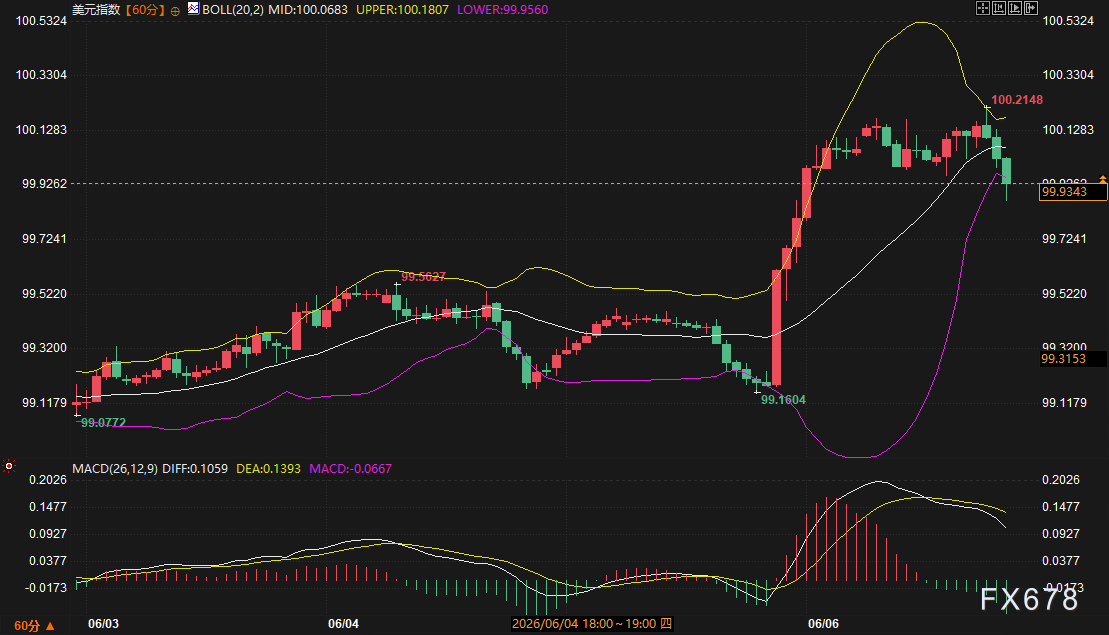Click the orange arrow on current price tag
This screenshot has width=1109, height=635.
(1102, 180)
